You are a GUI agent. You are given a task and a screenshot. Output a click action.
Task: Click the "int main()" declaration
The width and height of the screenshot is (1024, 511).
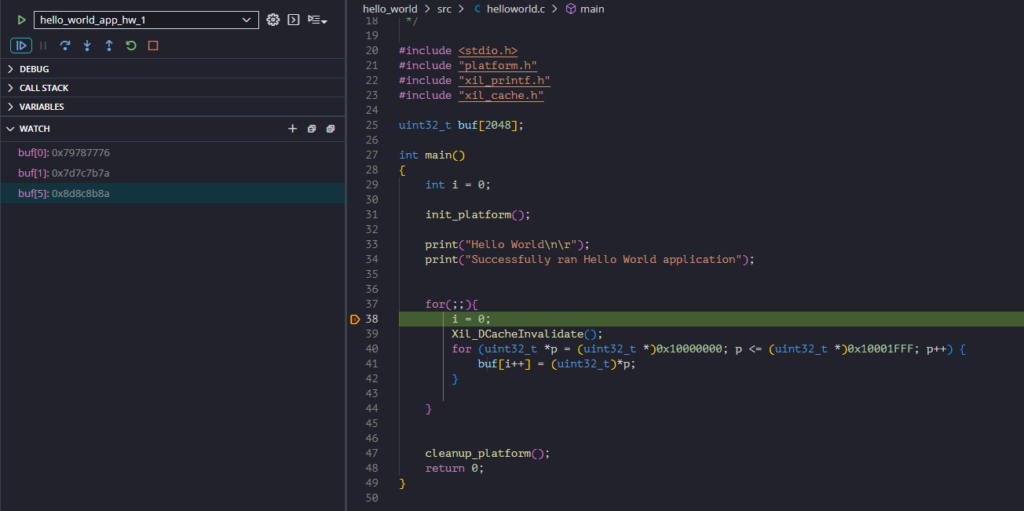click(x=432, y=155)
